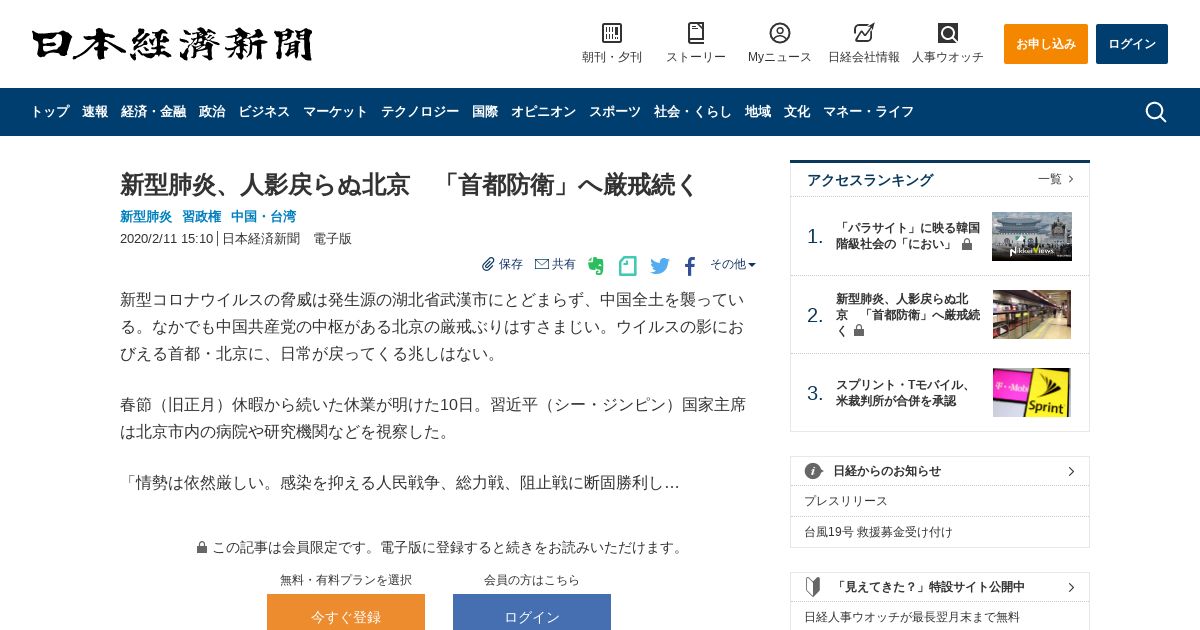Screen dimensions: 1200x630
Task: Click the Nikkei logo 日本経済新聞
Action: click(x=172, y=44)
